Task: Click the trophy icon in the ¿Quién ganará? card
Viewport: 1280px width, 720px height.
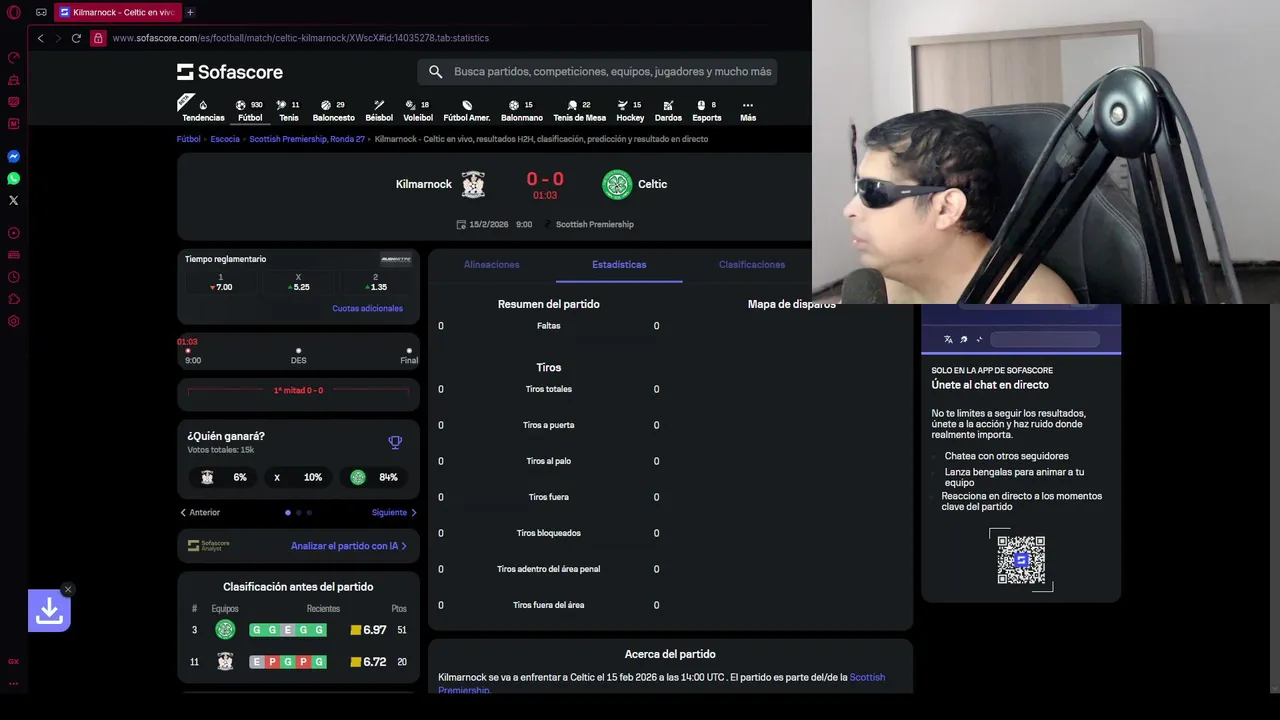Action: (x=395, y=442)
